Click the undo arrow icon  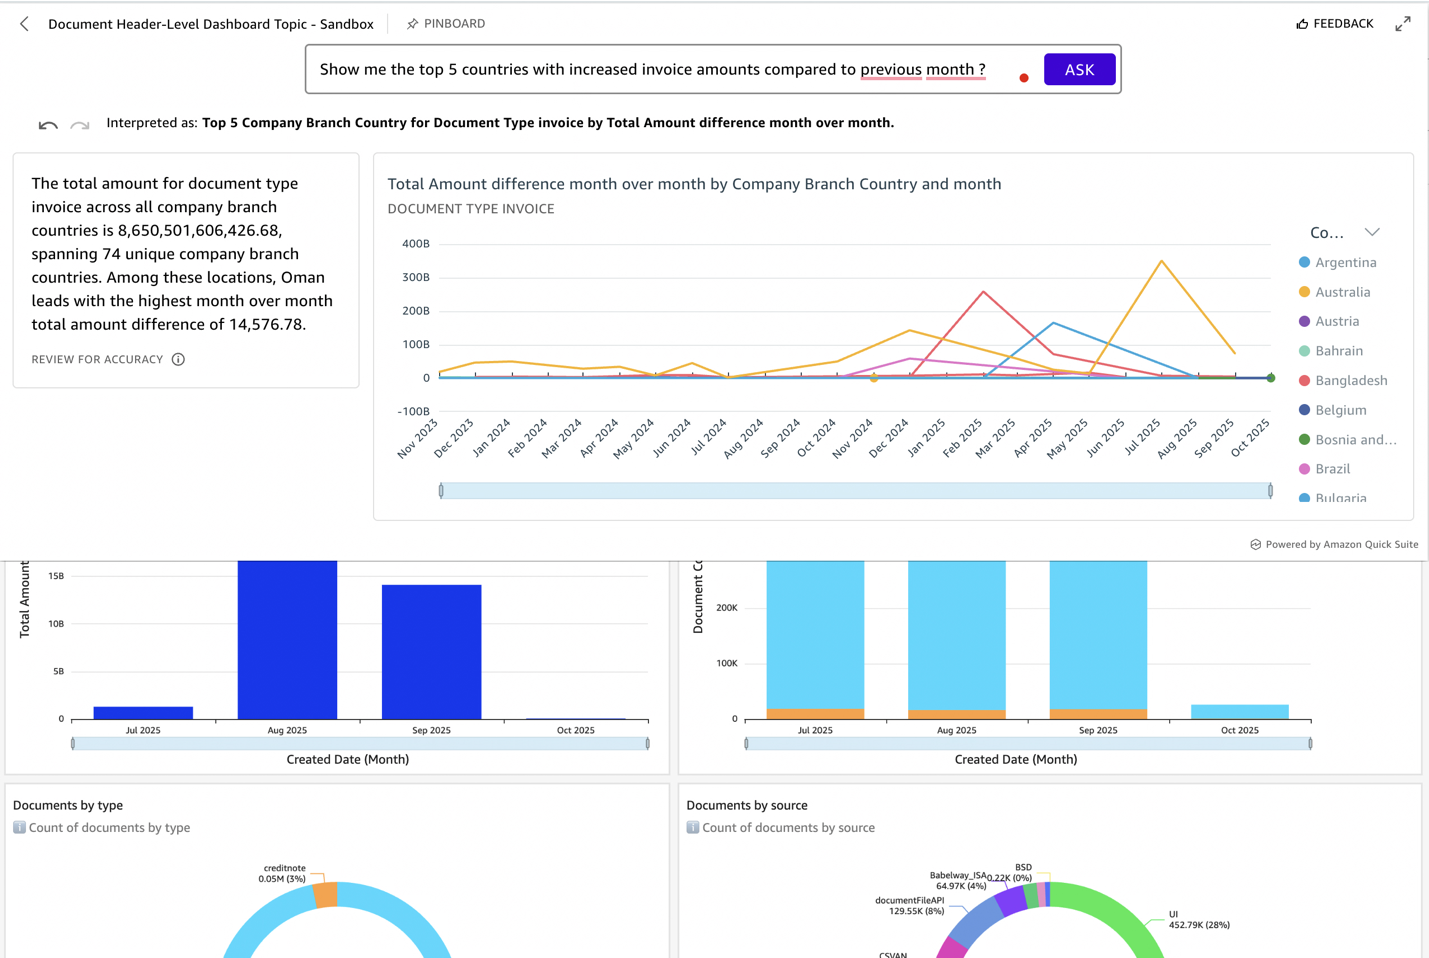click(48, 125)
